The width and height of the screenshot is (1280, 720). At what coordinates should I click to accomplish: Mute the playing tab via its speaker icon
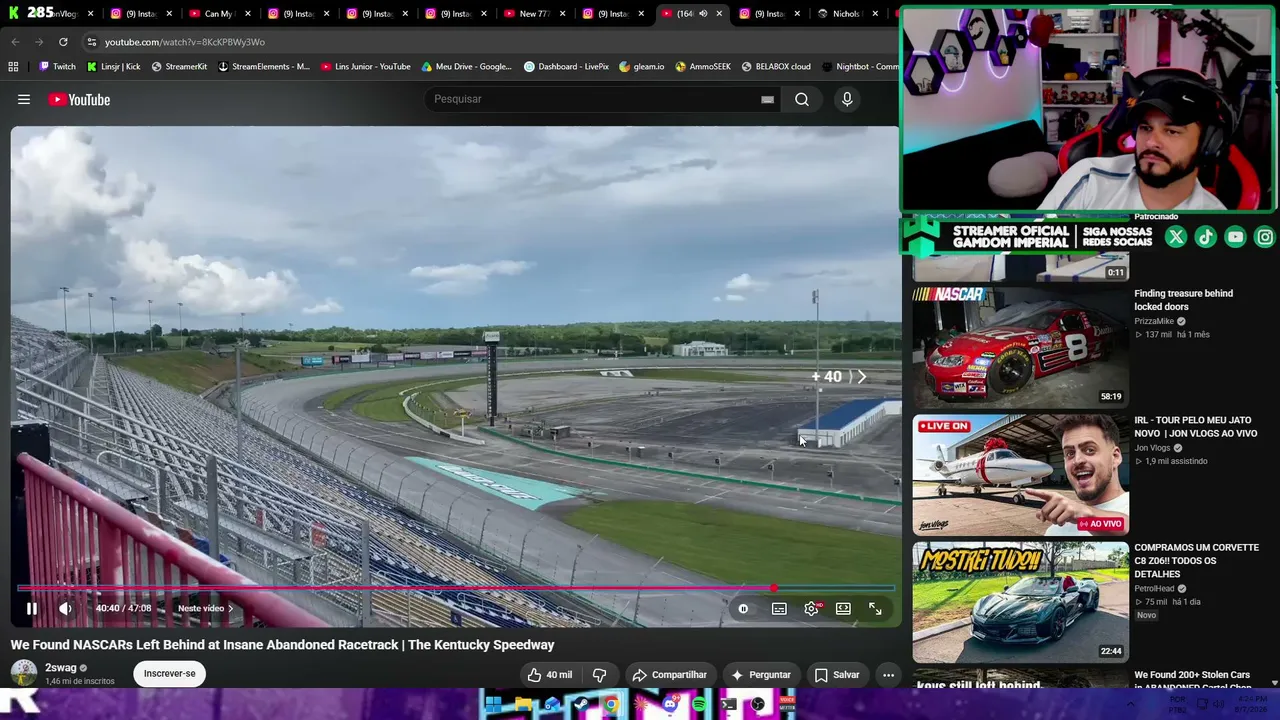click(x=703, y=14)
